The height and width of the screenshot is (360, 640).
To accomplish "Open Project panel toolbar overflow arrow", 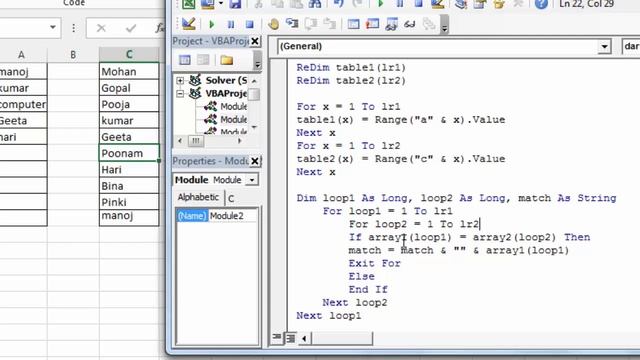I will [x=257, y=61].
